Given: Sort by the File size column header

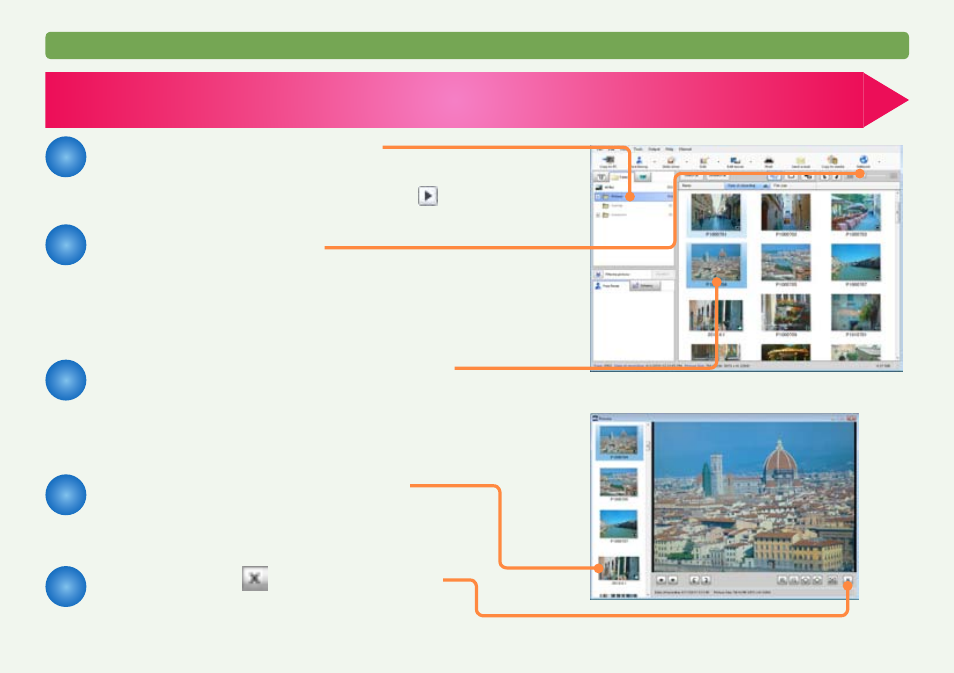Looking at the screenshot, I should (x=793, y=186).
